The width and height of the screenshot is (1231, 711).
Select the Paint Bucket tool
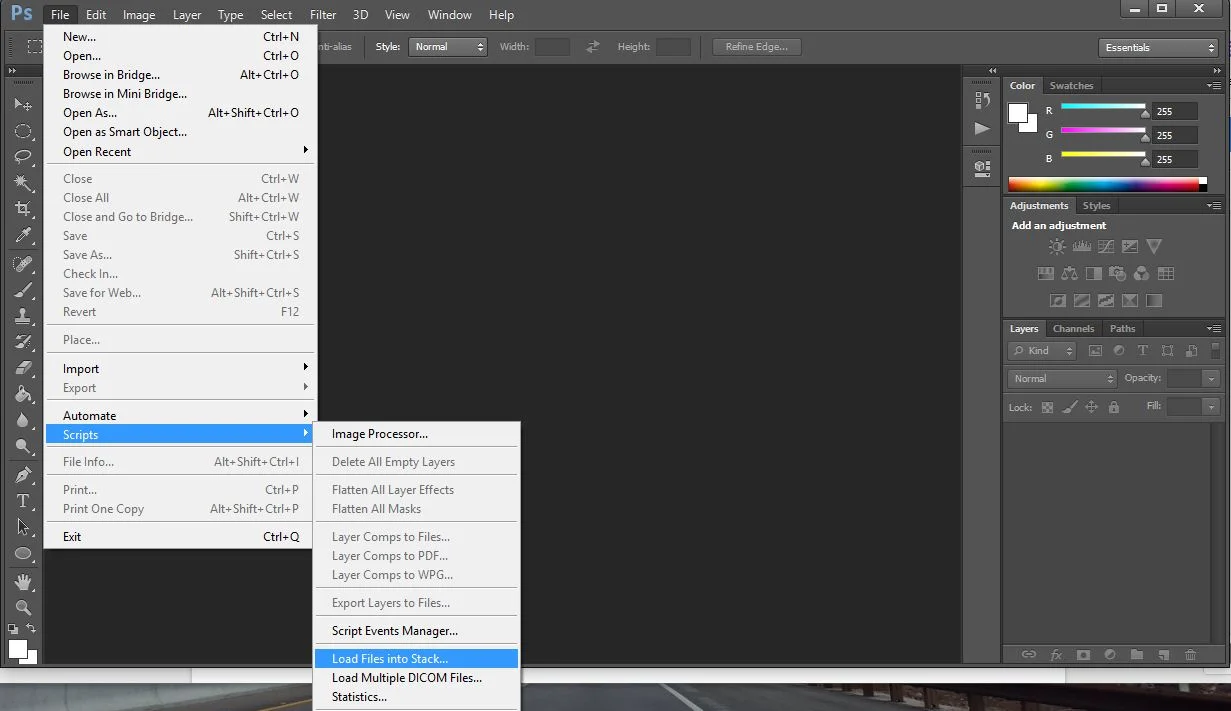[23, 394]
